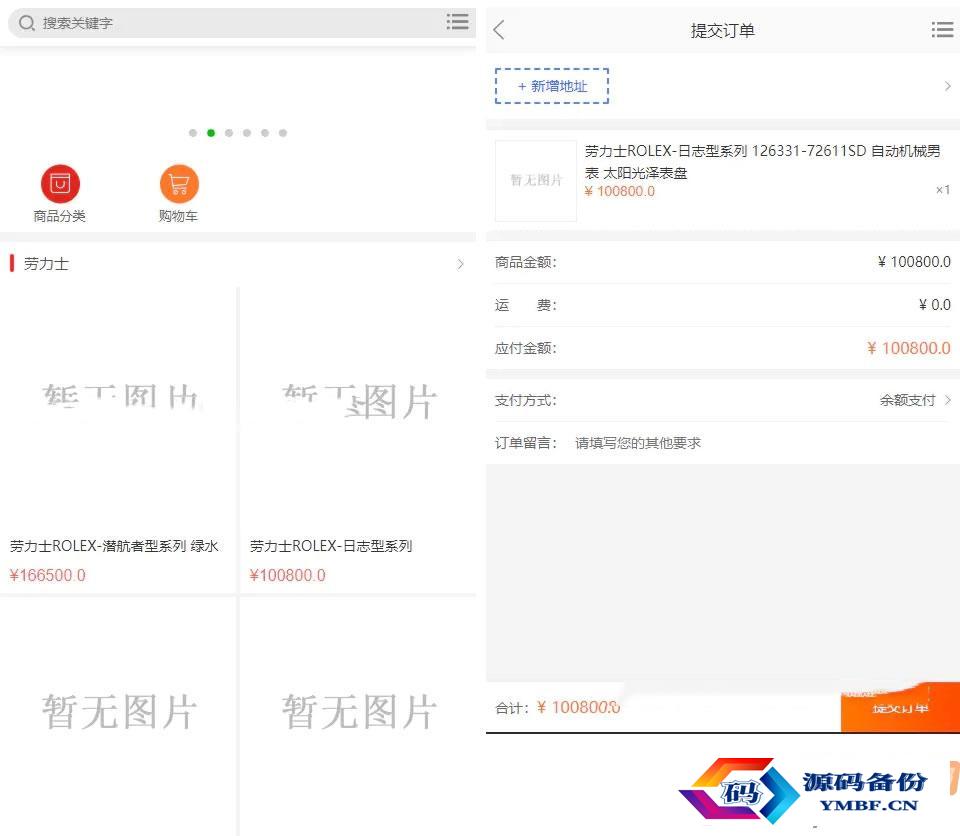Viewport: 960px width, 836px height.
Task: Click the 应付金额 ¥ 100800.0 value
Action: point(909,348)
